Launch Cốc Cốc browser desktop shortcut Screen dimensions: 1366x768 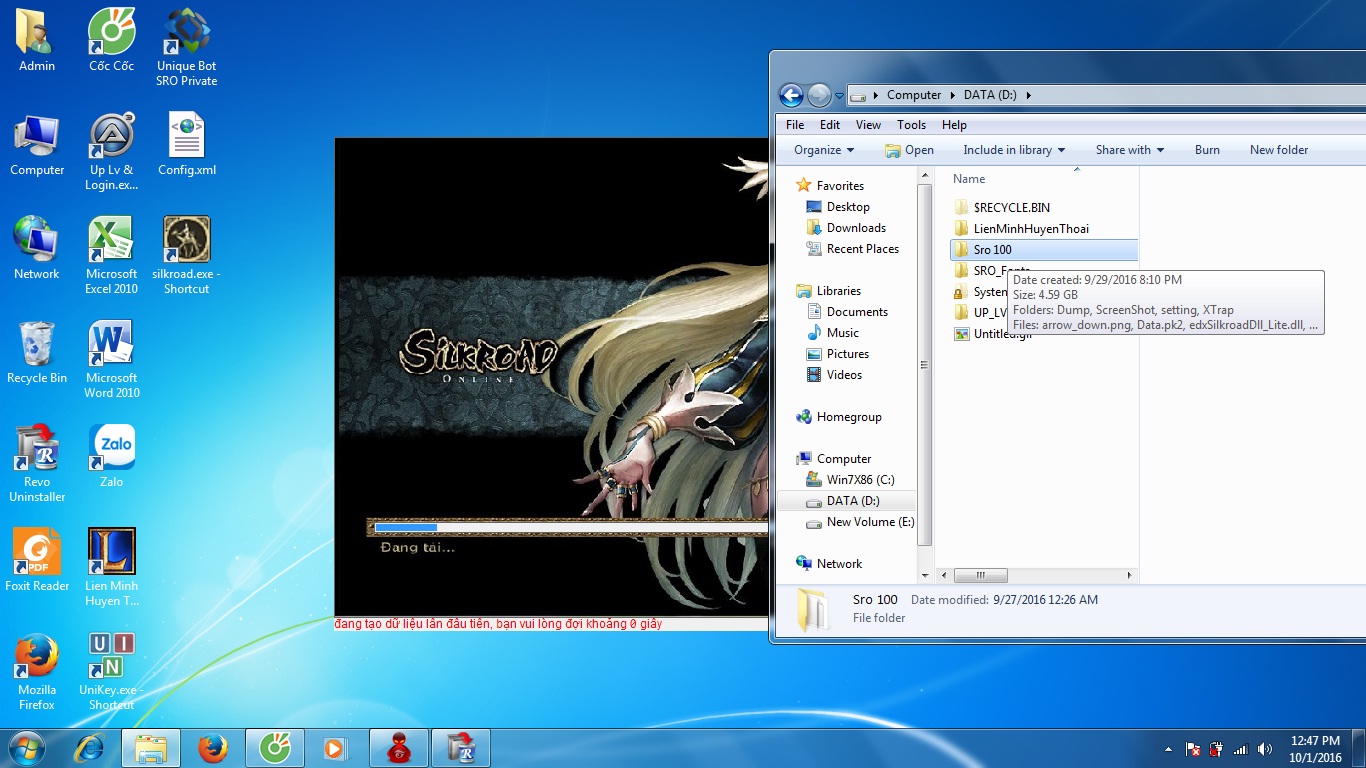point(111,41)
